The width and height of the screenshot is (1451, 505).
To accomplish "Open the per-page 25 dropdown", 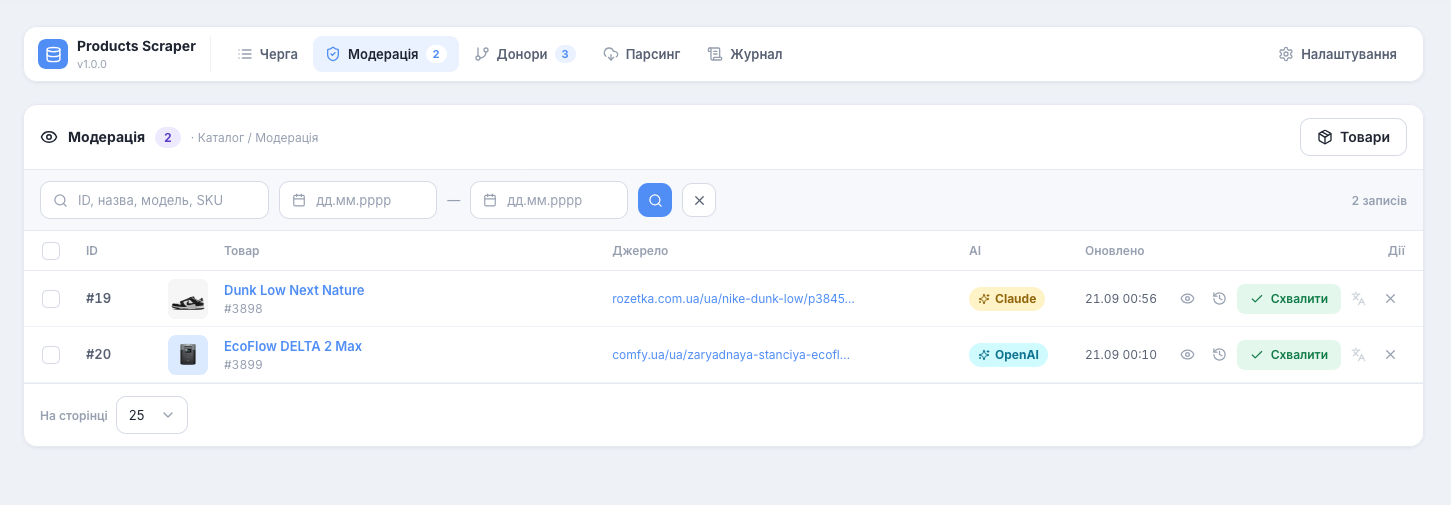I will click(152, 415).
